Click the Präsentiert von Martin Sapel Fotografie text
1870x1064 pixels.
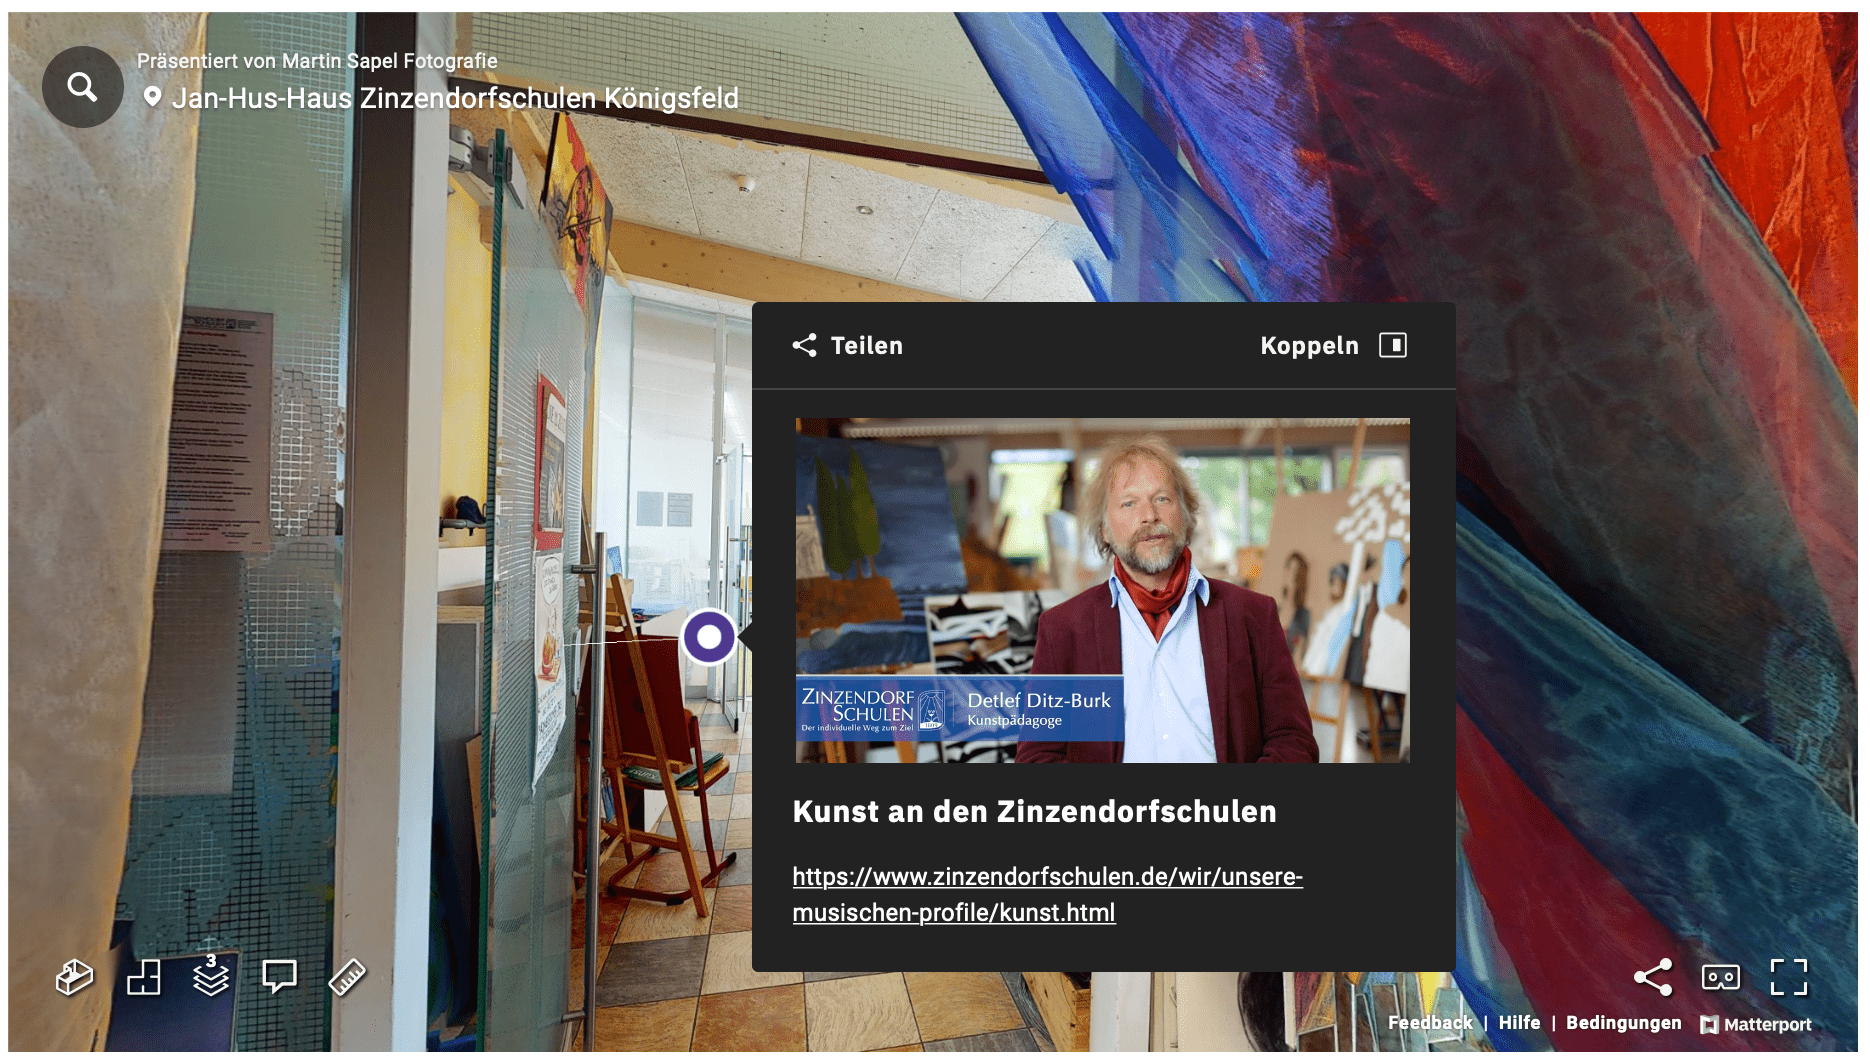(x=317, y=61)
